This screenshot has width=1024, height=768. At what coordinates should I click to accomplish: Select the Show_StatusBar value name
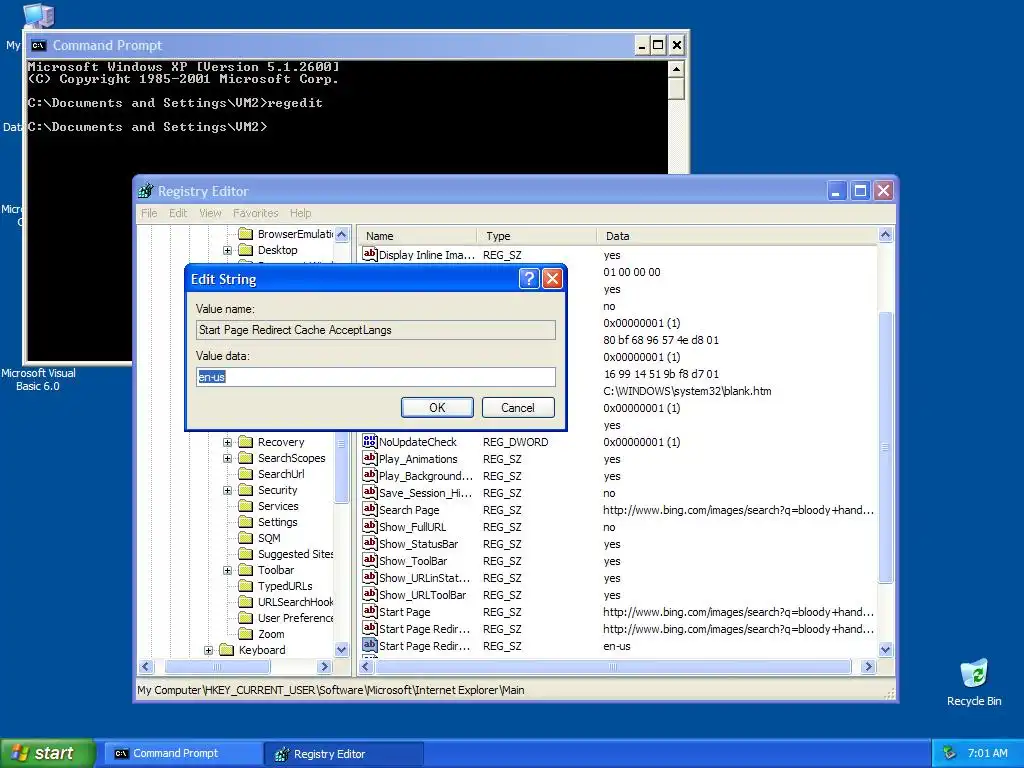(419, 544)
